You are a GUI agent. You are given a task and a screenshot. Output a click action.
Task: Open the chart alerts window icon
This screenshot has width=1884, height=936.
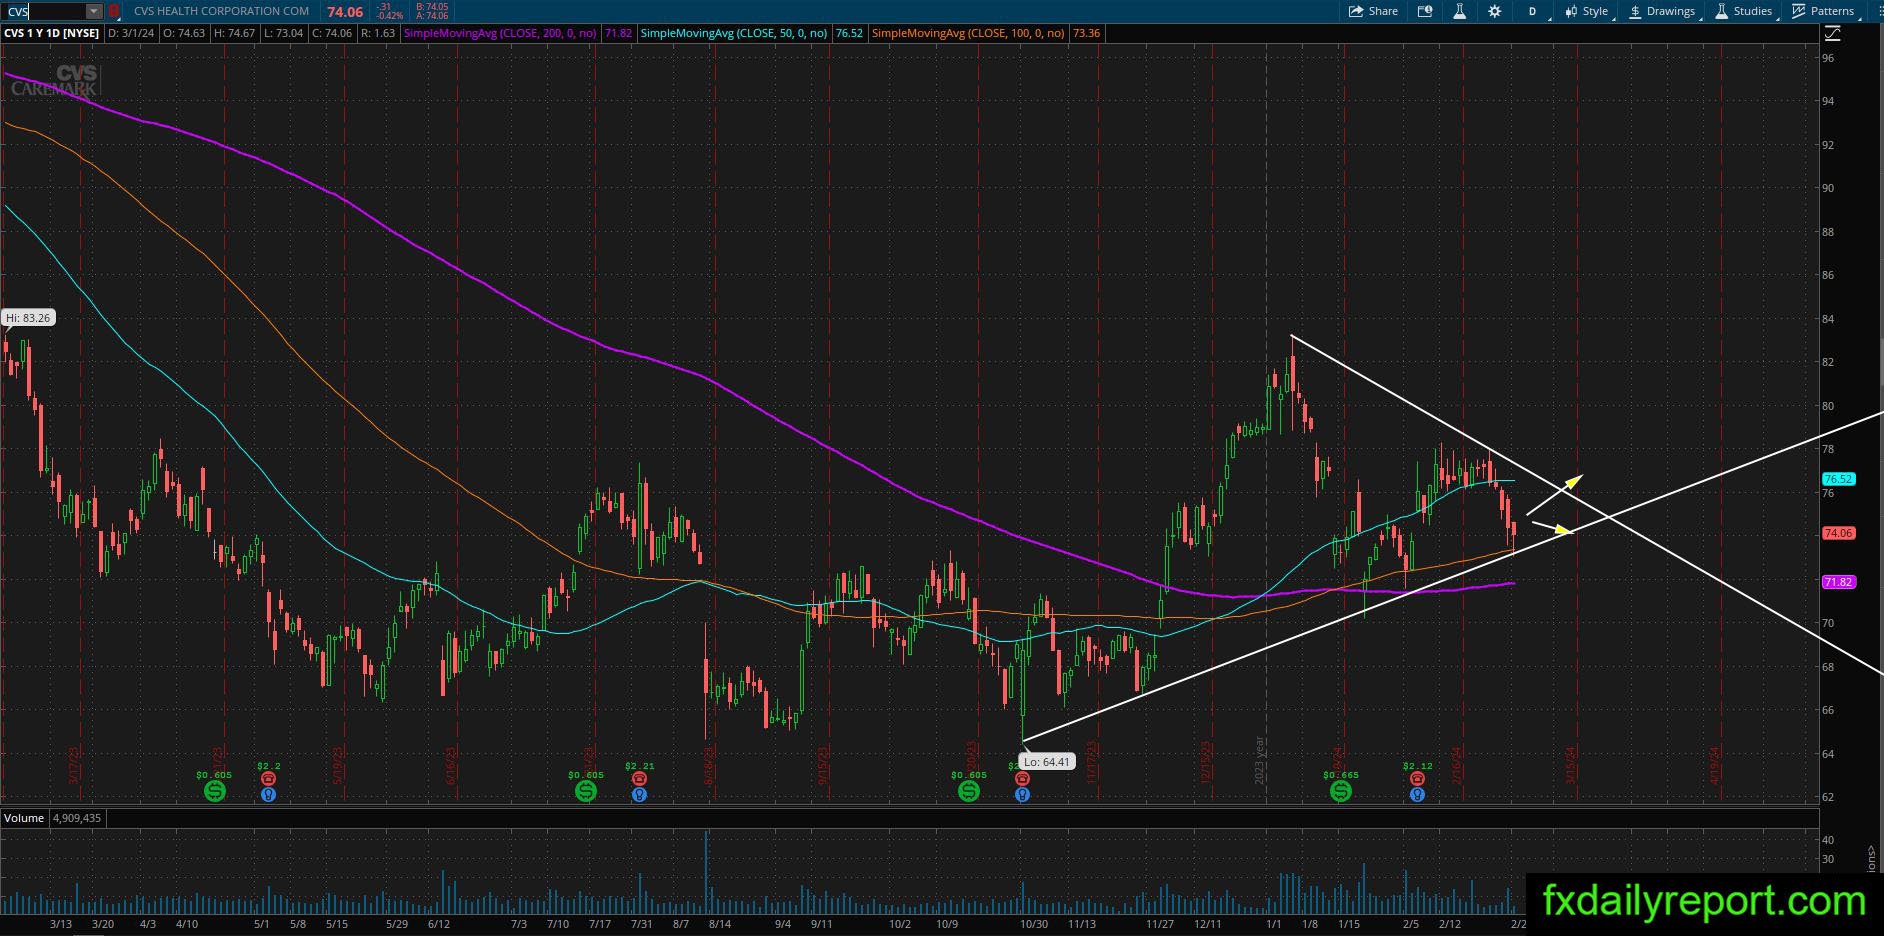1425,11
